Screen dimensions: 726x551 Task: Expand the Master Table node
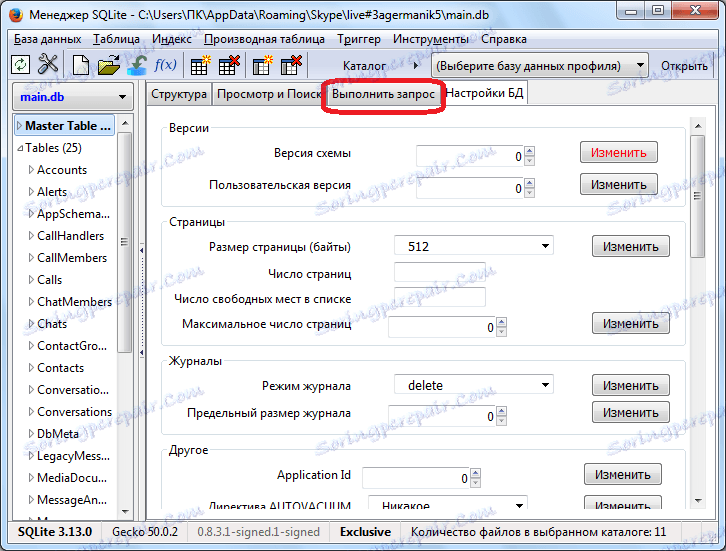tap(19, 125)
